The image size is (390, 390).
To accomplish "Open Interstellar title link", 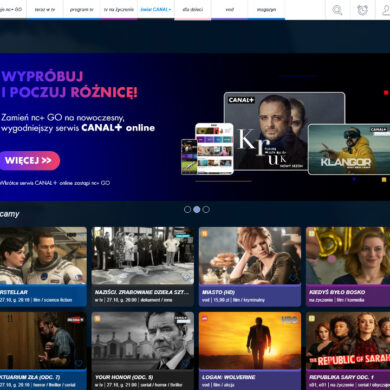I will (x=14, y=292).
